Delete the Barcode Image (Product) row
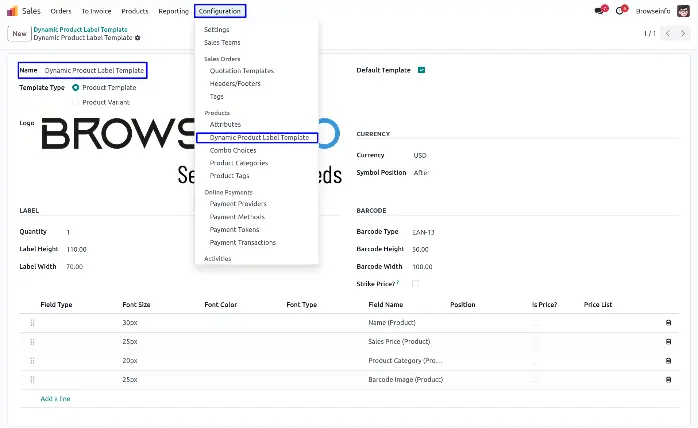 [x=668, y=380]
